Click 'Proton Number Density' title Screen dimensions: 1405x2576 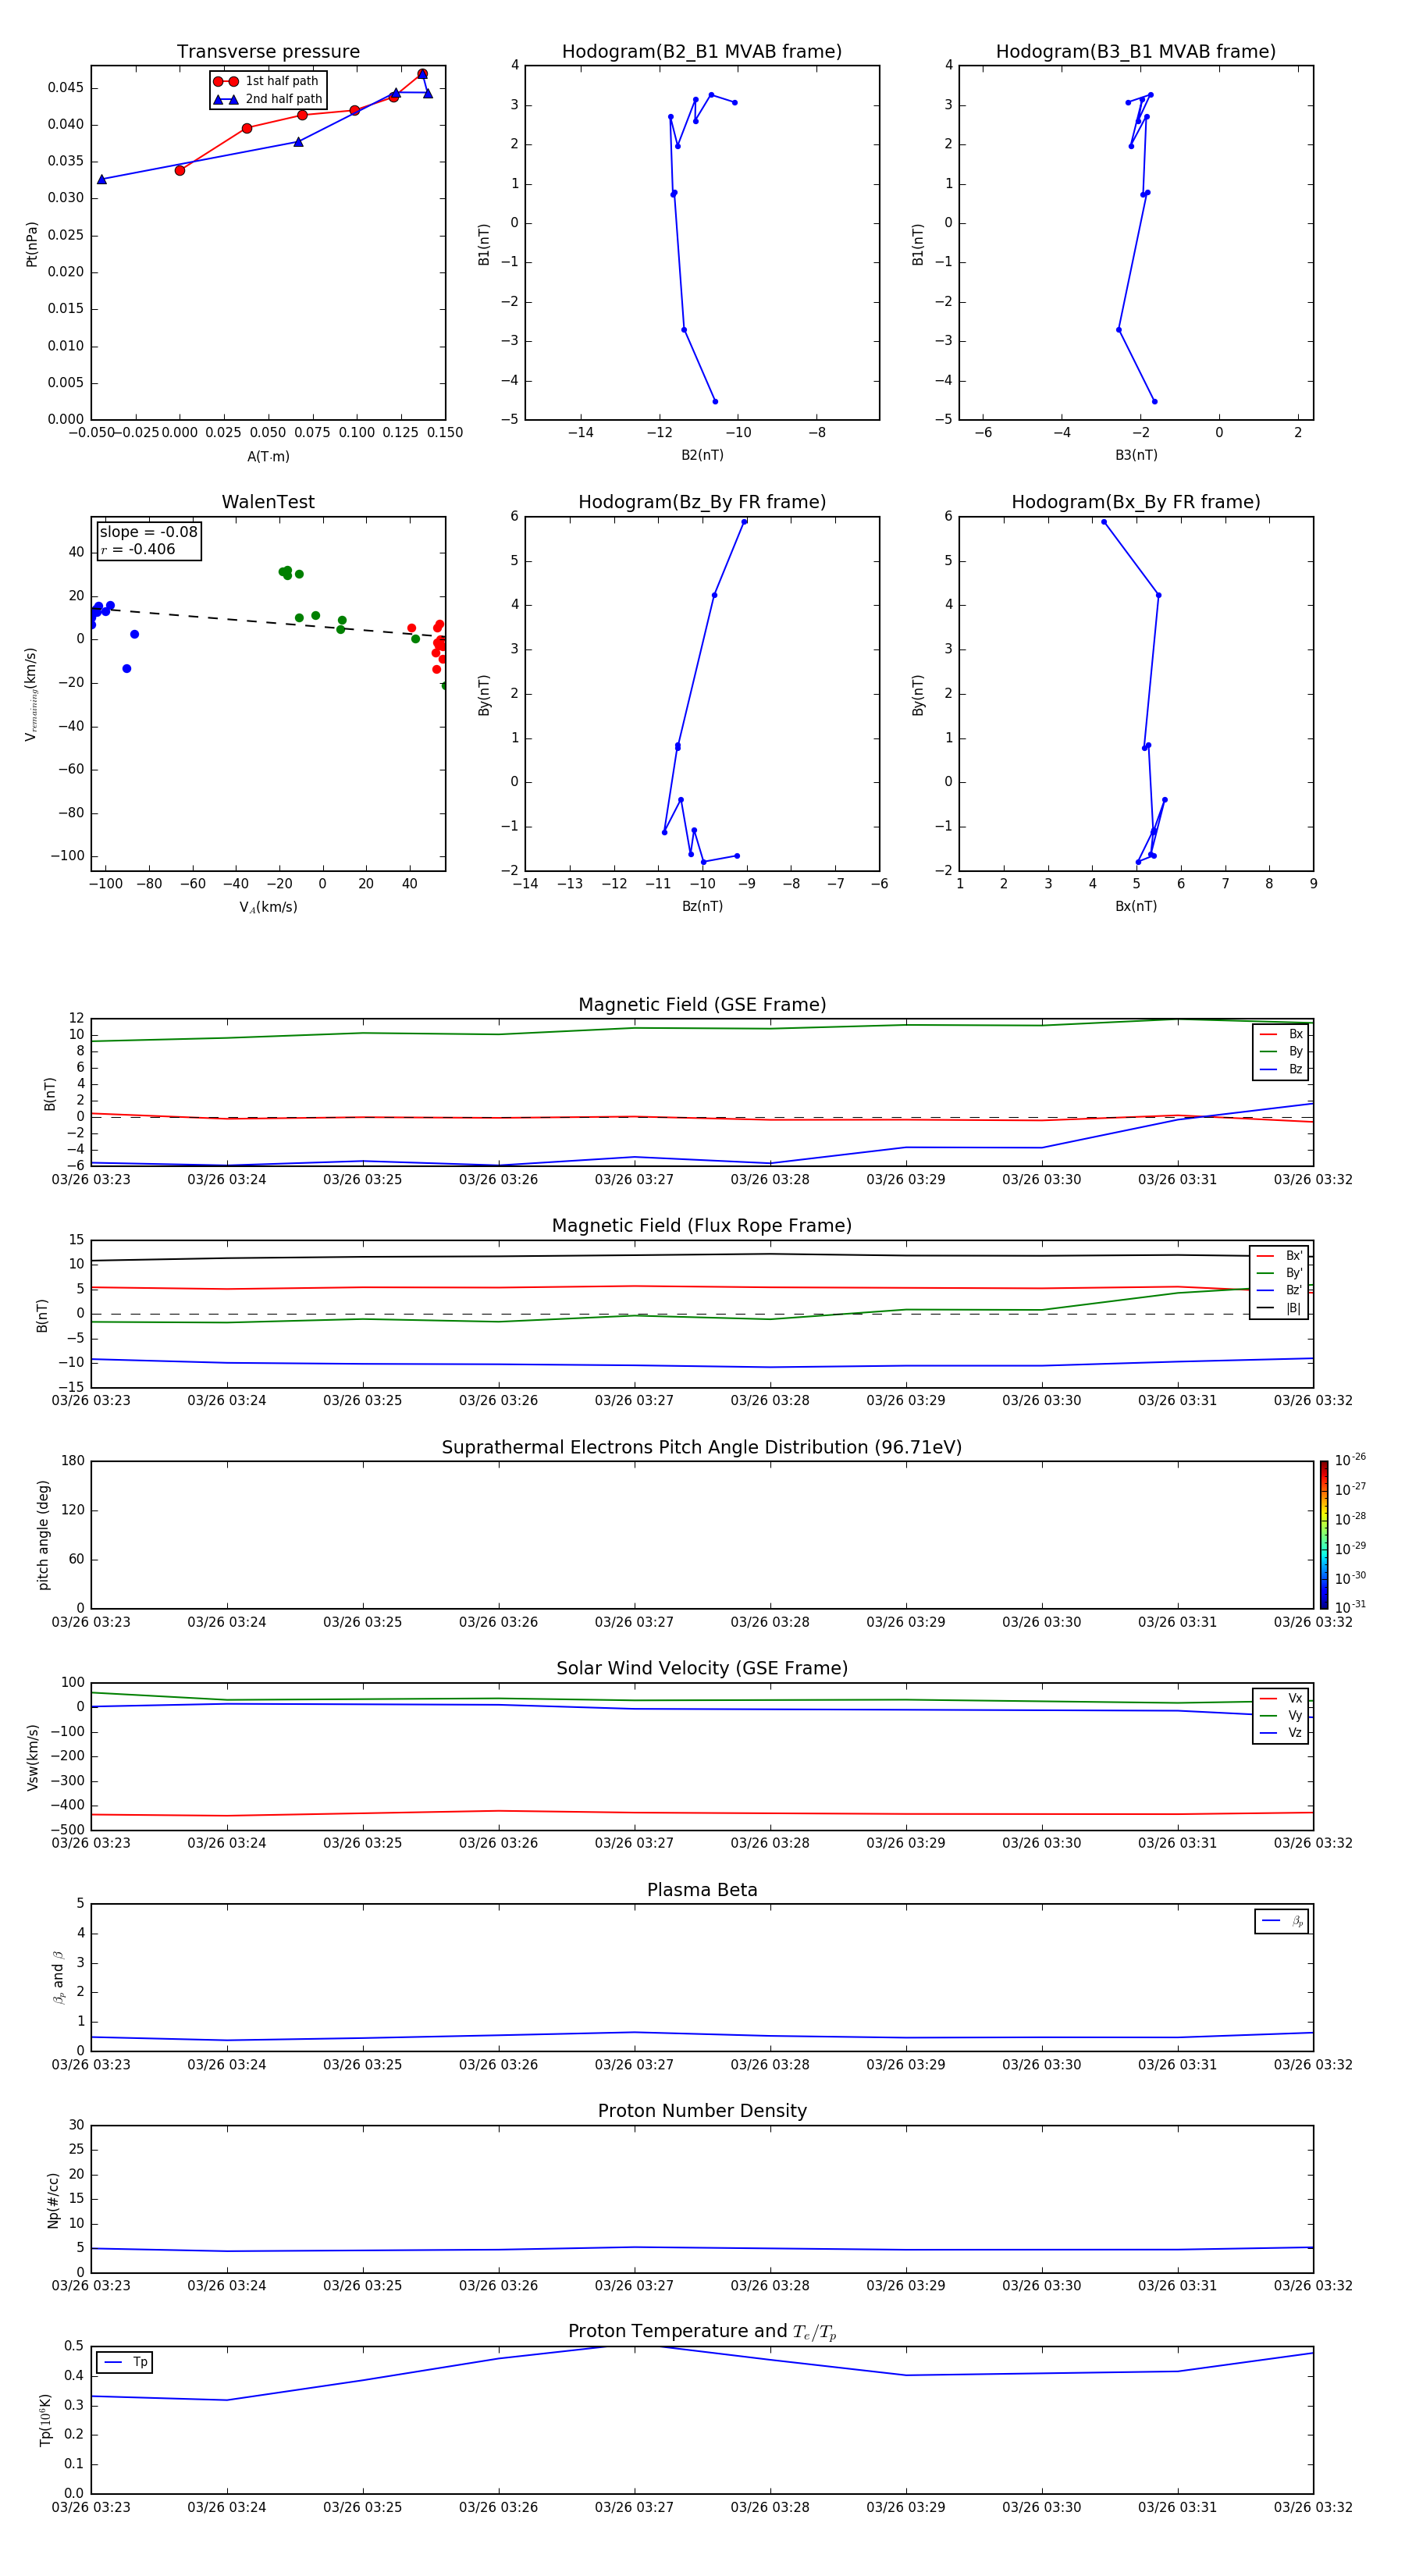point(702,2111)
